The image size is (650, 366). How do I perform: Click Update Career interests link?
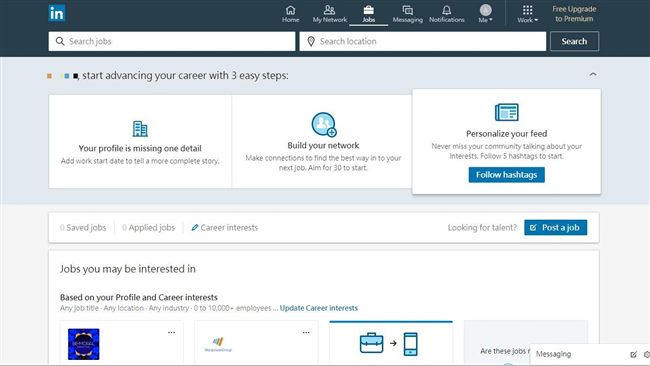(318, 308)
